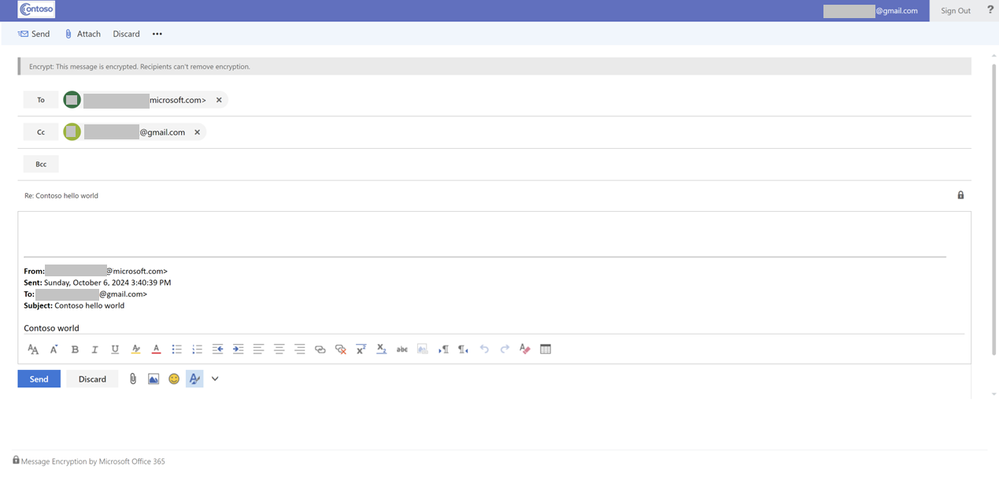Clear formatting with eraser icon
This screenshot has width=999, height=481.
click(x=525, y=349)
